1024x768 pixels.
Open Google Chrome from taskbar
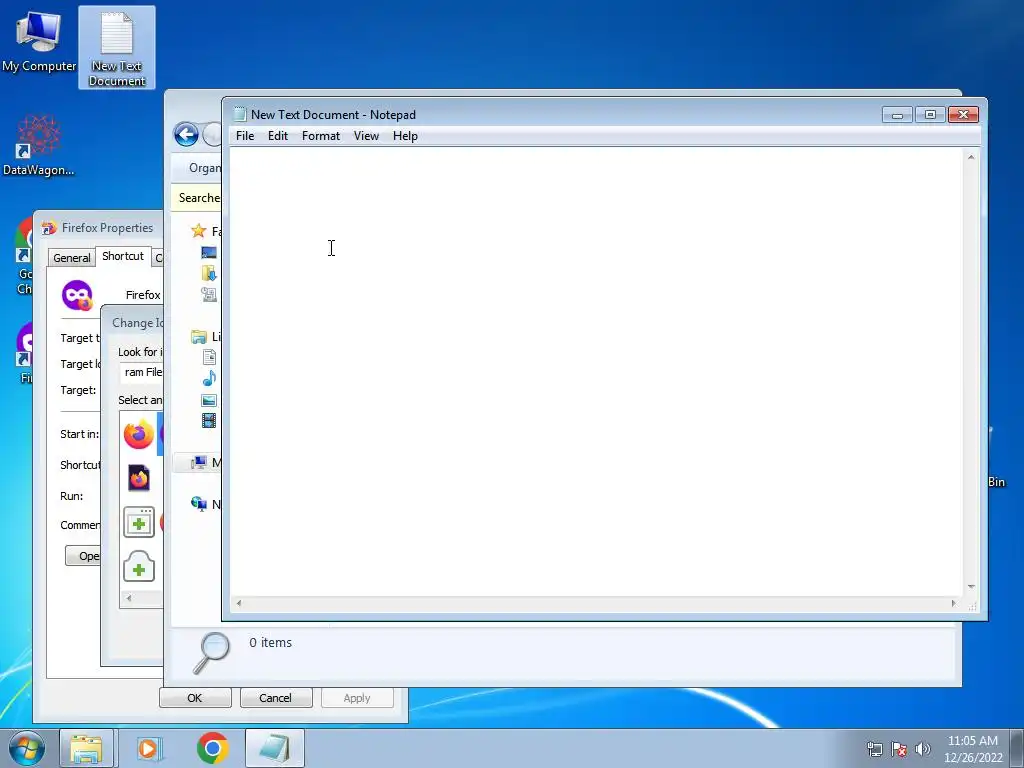[212, 748]
